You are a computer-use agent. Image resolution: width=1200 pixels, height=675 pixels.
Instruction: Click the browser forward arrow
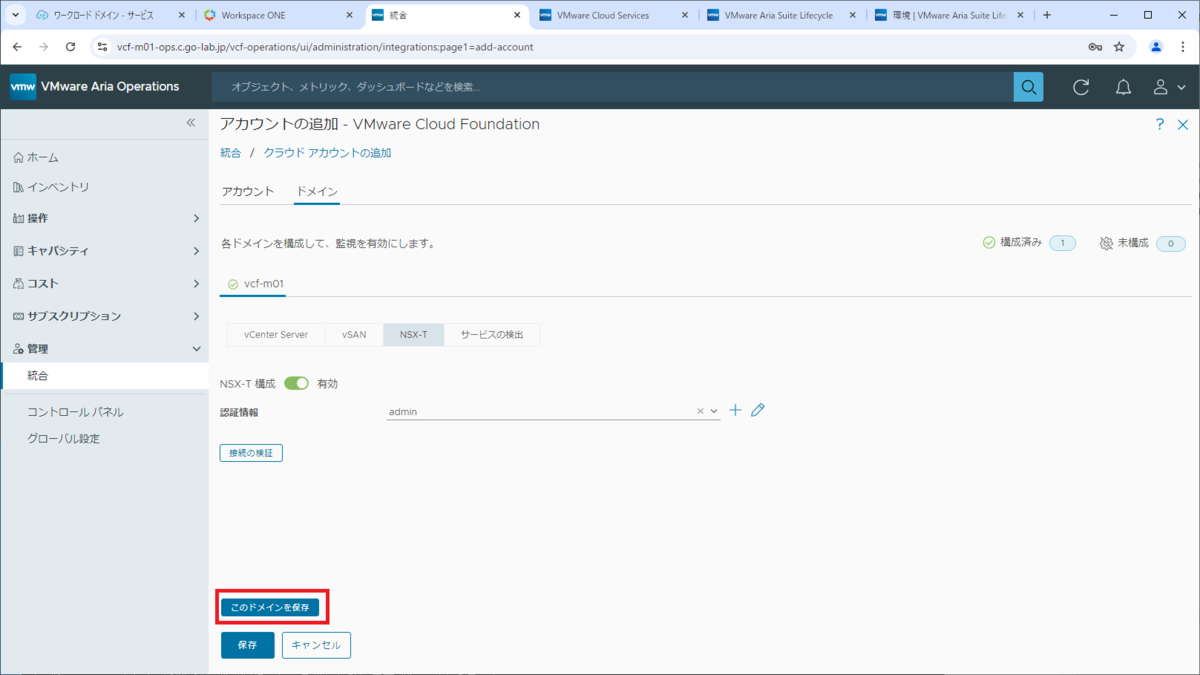coord(44,47)
